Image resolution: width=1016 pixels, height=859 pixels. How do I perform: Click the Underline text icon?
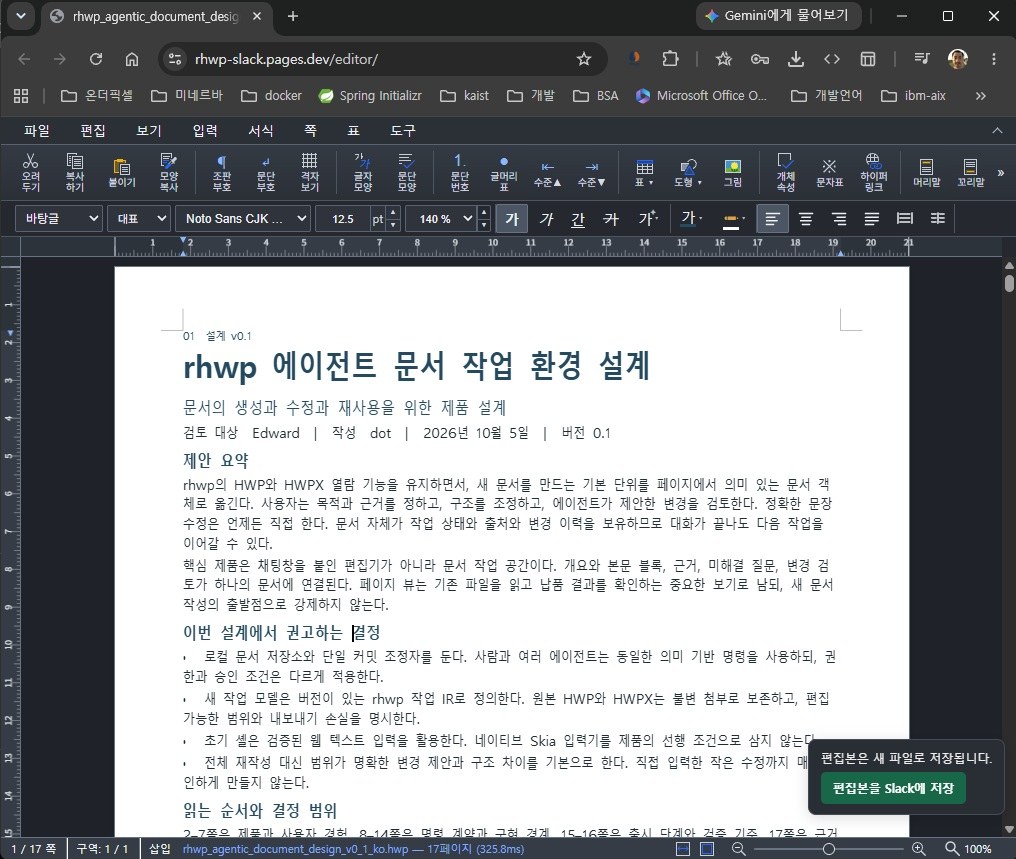(578, 219)
